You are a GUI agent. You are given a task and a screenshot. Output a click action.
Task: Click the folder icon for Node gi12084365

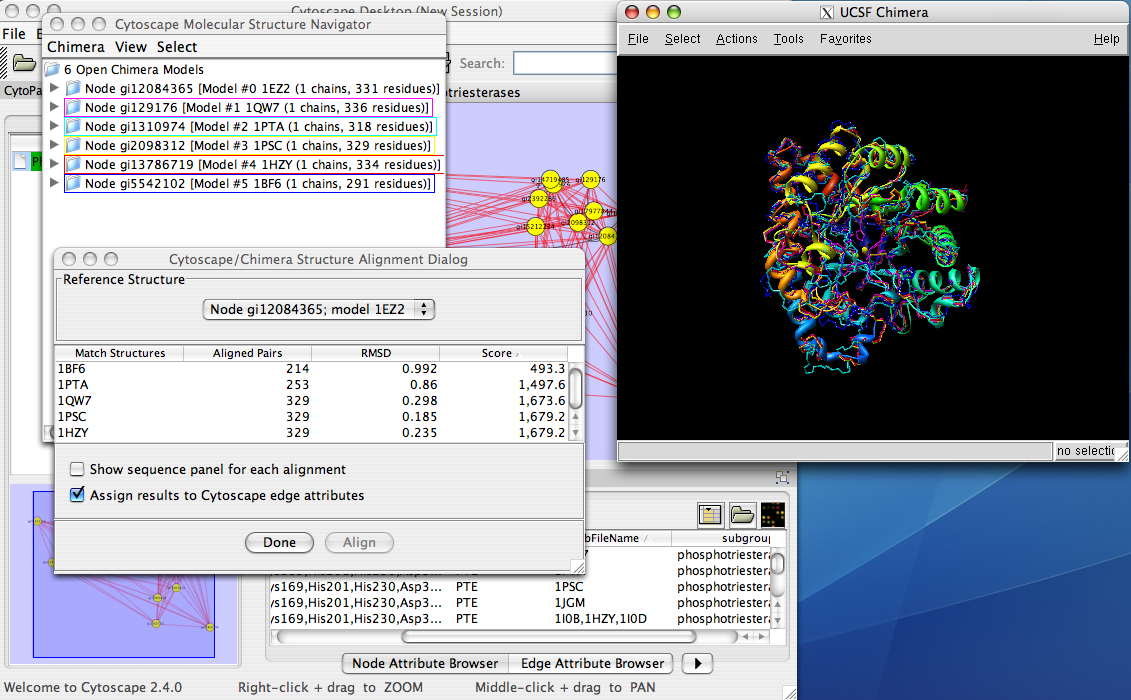73,89
